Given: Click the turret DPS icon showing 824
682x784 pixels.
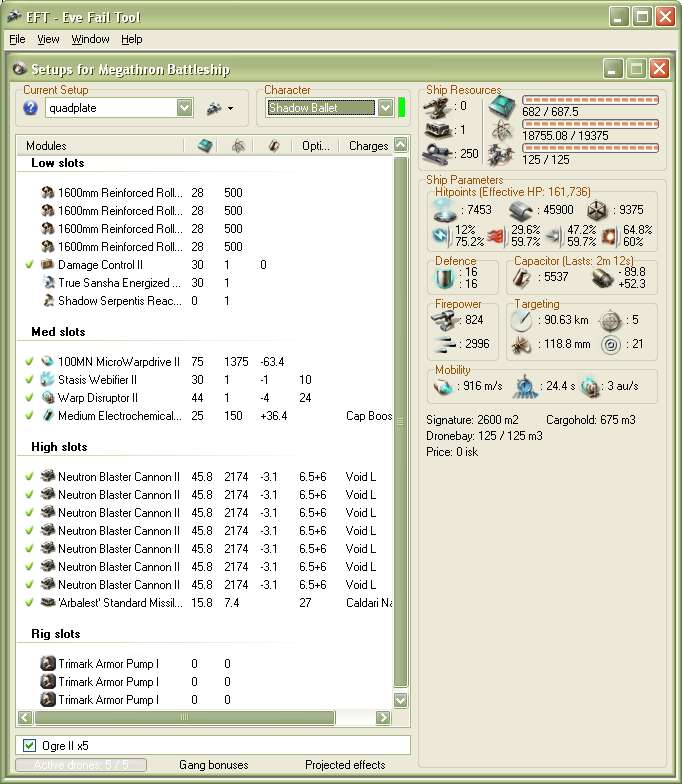Looking at the screenshot, I should pos(444,320).
